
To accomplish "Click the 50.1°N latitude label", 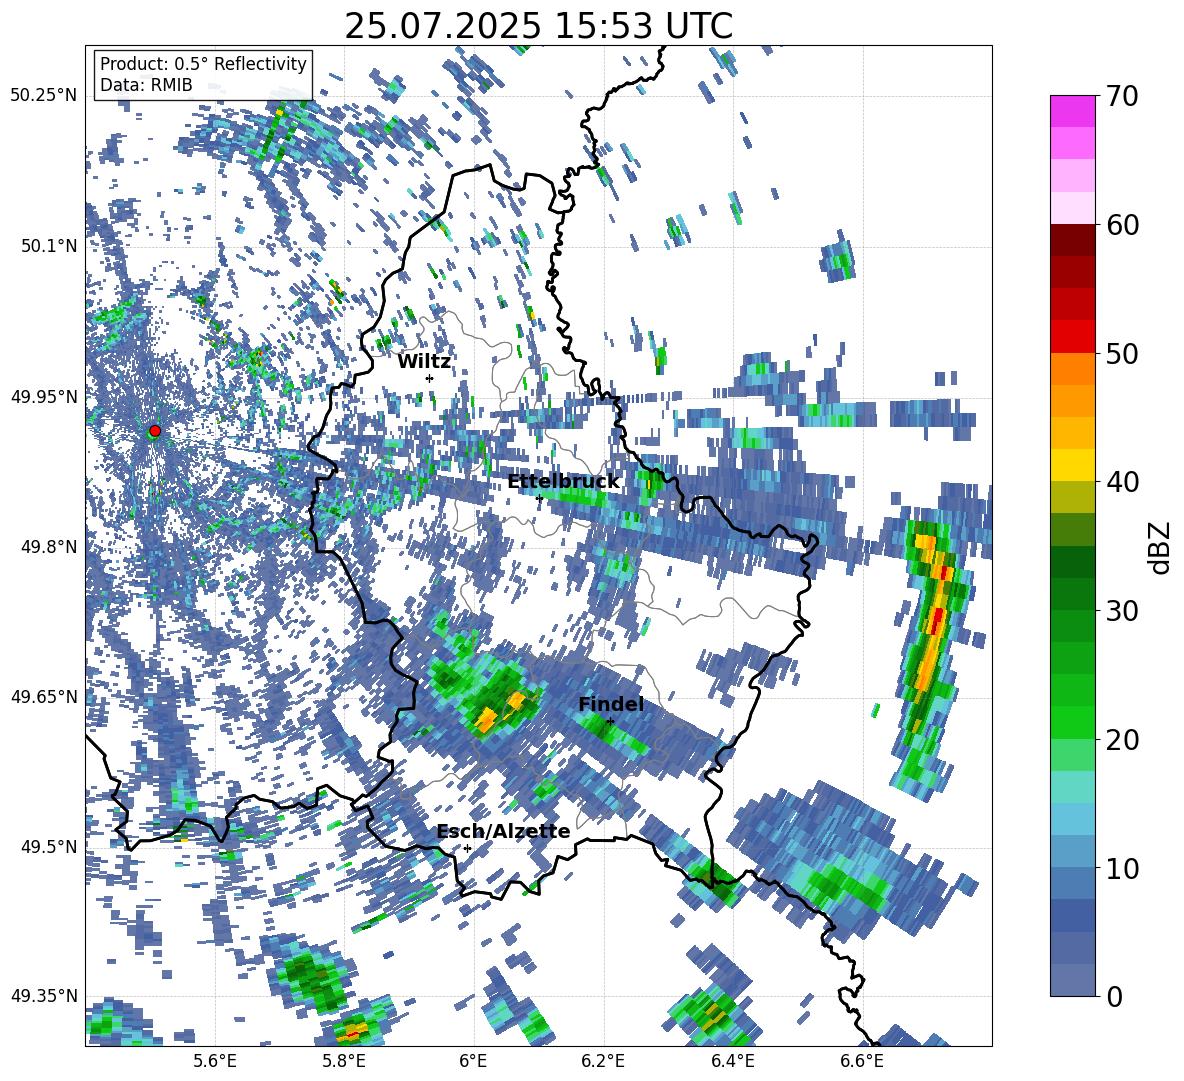I will pyautogui.click(x=47, y=246).
